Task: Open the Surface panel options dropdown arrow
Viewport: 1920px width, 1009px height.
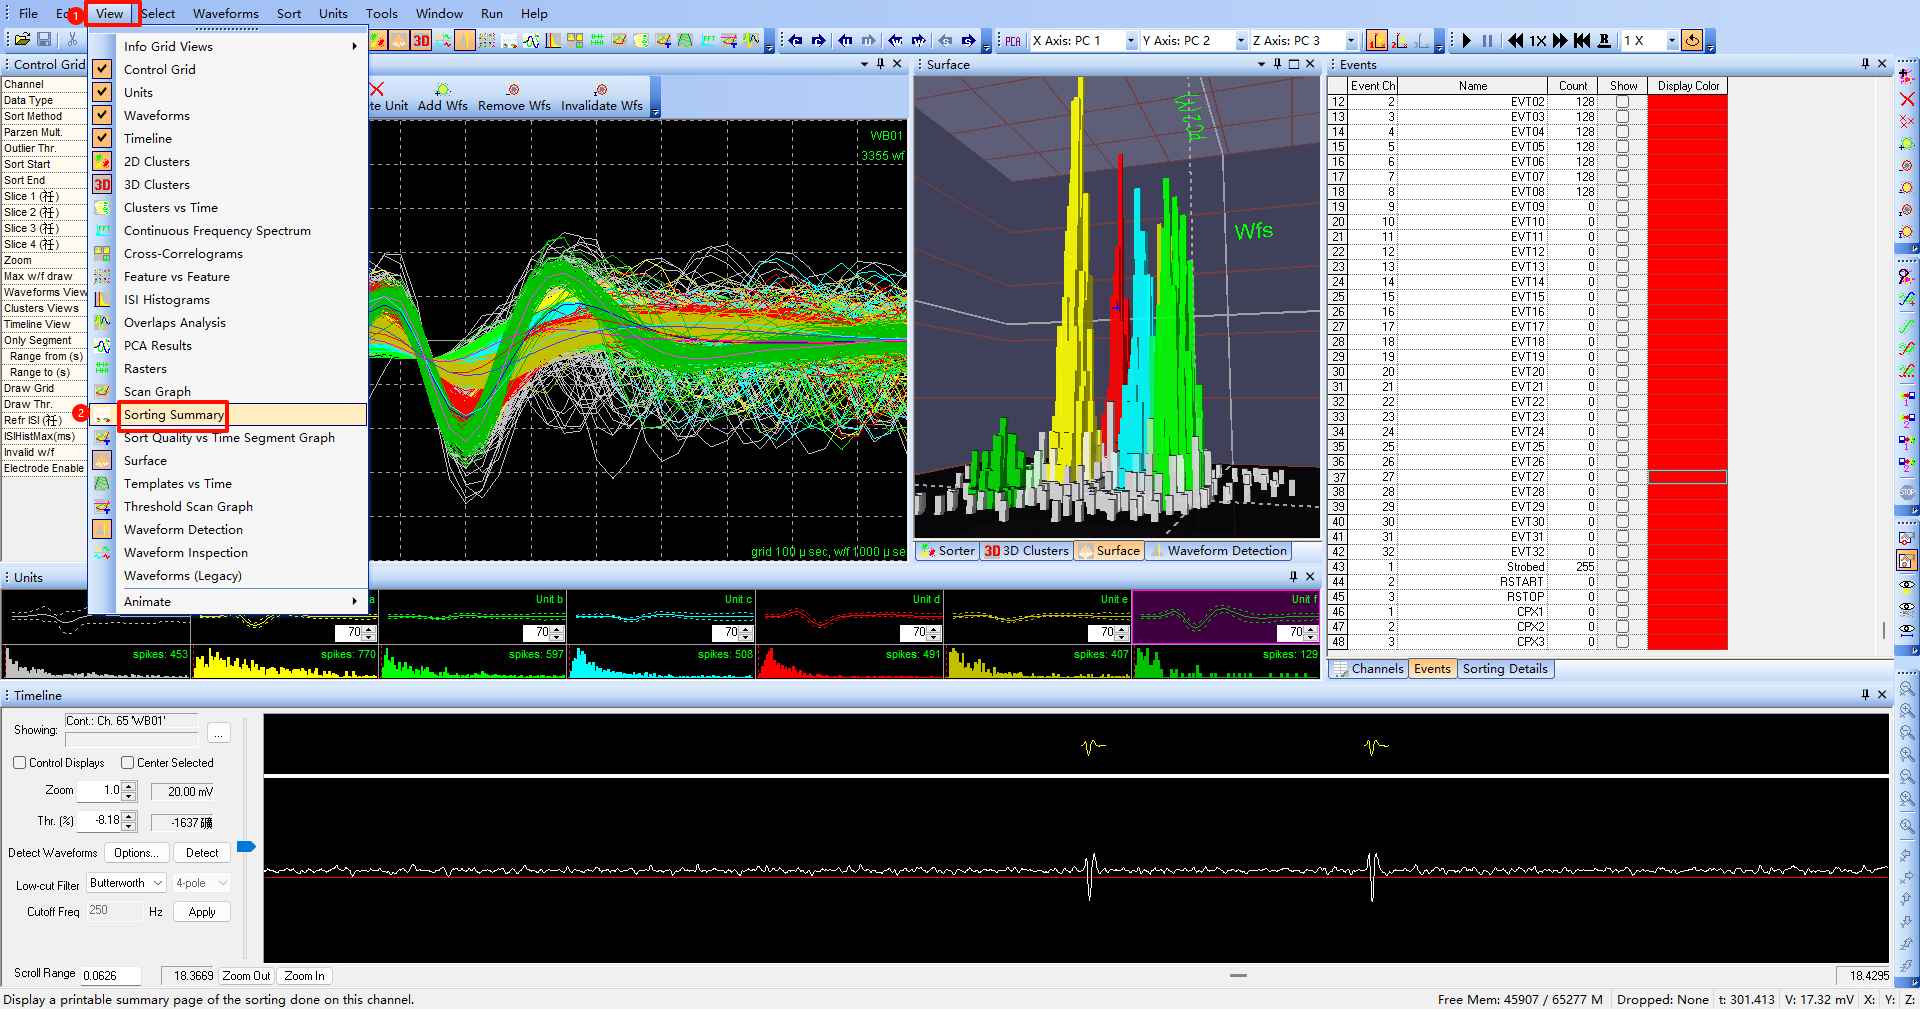Action: (x=1261, y=64)
